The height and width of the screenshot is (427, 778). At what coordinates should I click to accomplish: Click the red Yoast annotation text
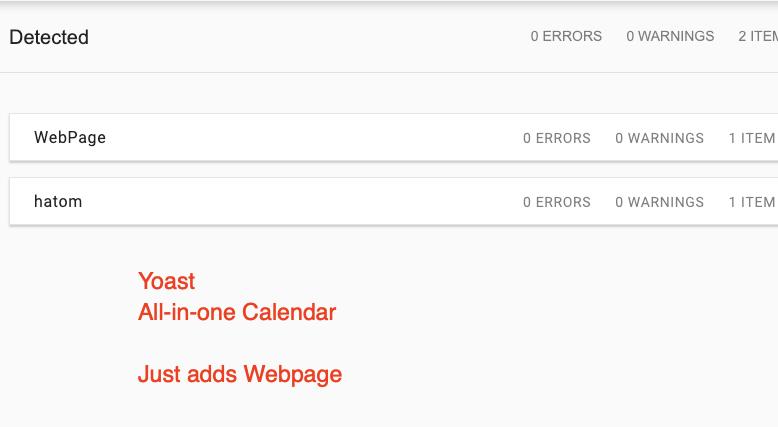click(167, 281)
